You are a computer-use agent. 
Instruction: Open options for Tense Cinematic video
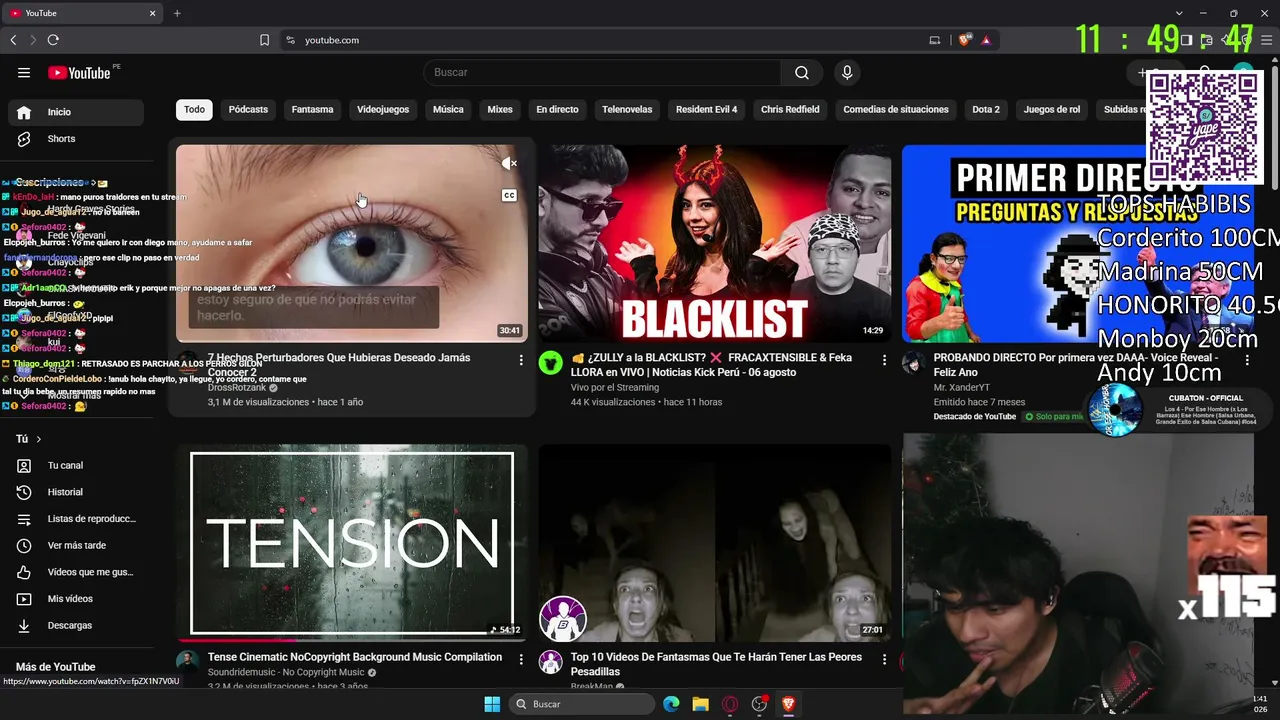[x=521, y=659]
